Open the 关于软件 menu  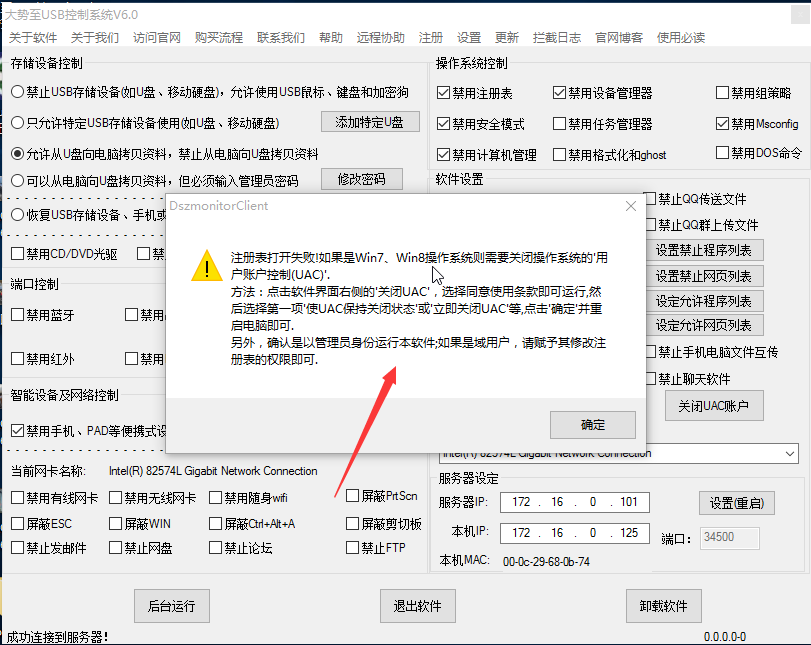coord(34,38)
